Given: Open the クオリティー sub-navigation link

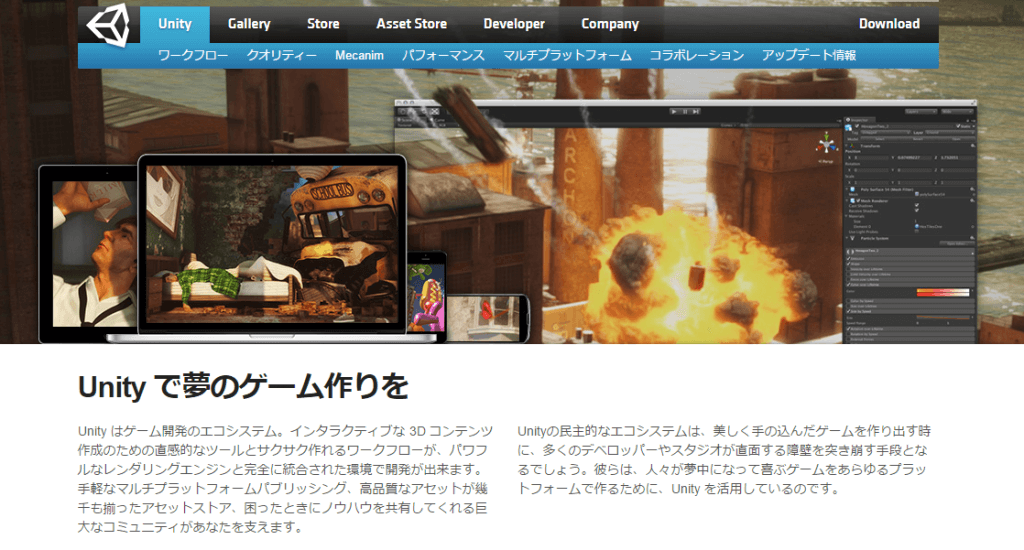Looking at the screenshot, I should click(x=281, y=56).
